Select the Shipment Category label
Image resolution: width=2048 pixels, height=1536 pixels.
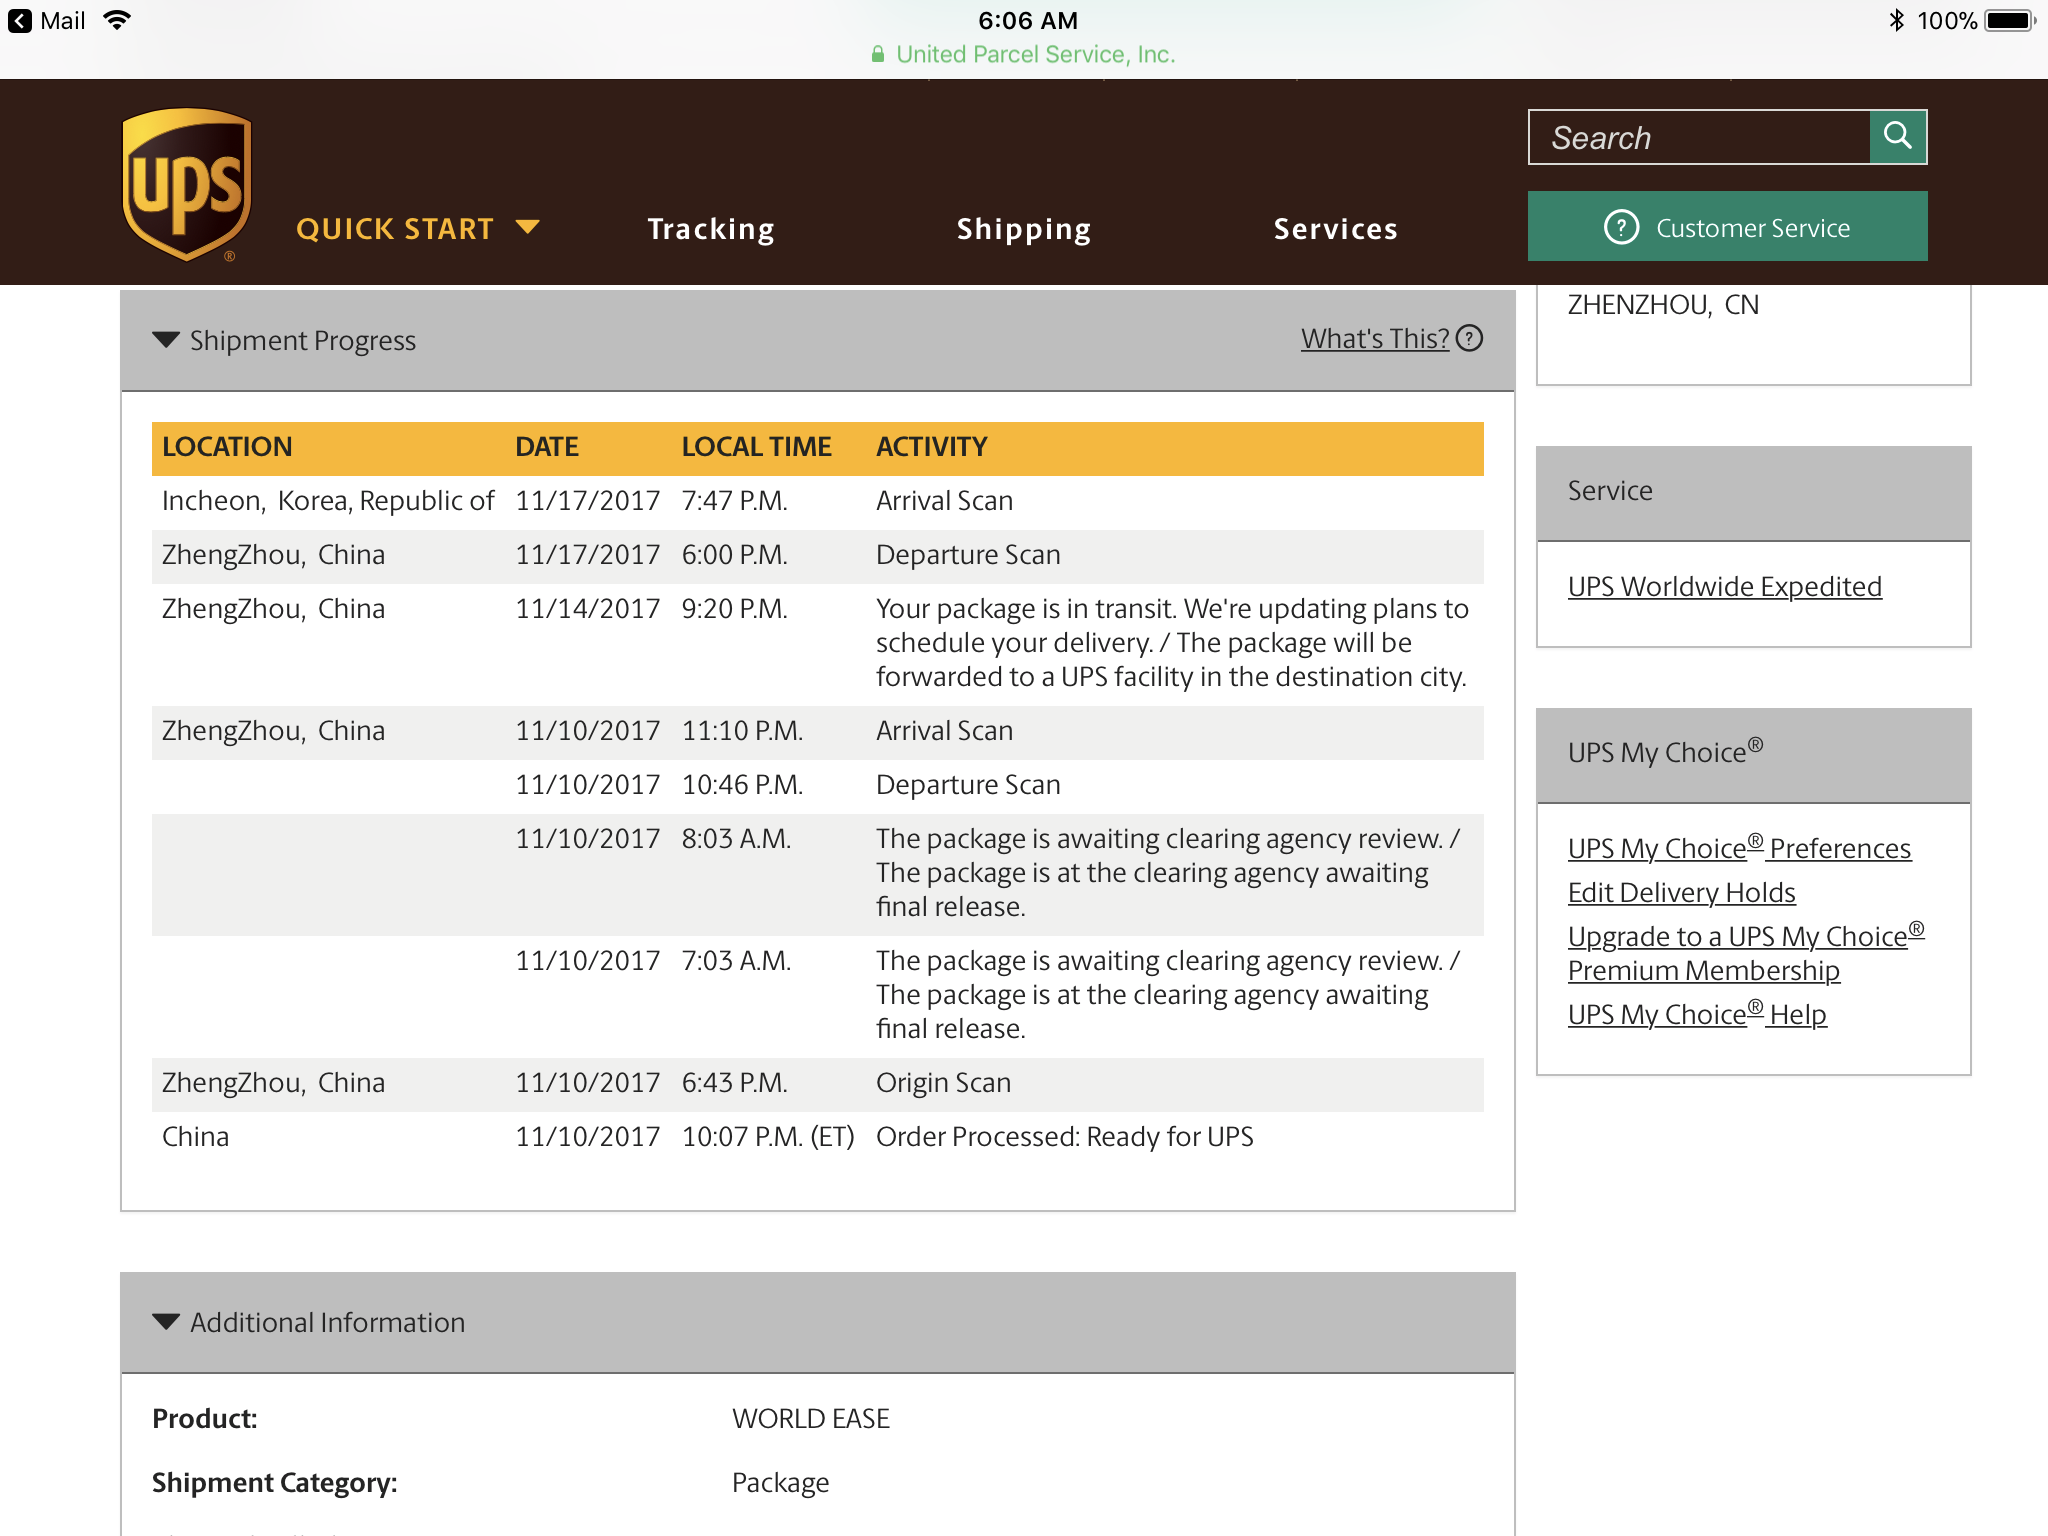point(275,1483)
